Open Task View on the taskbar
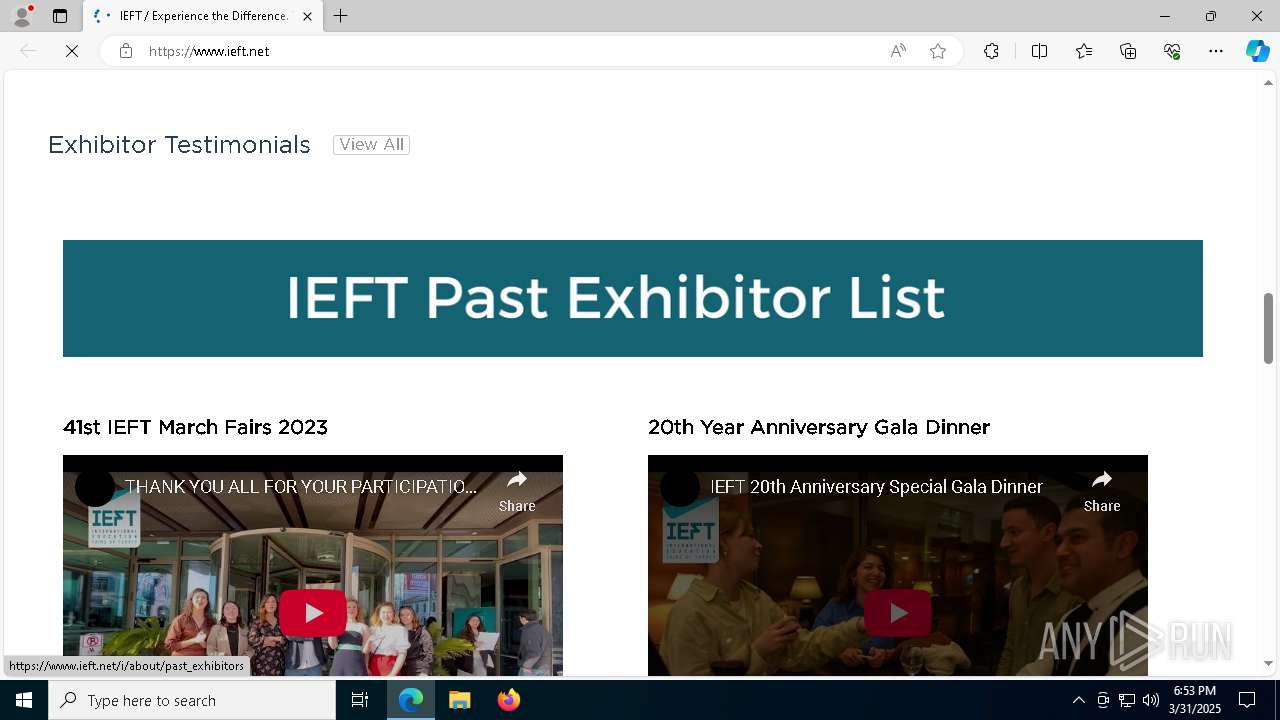This screenshot has height=720, width=1280. (x=360, y=700)
